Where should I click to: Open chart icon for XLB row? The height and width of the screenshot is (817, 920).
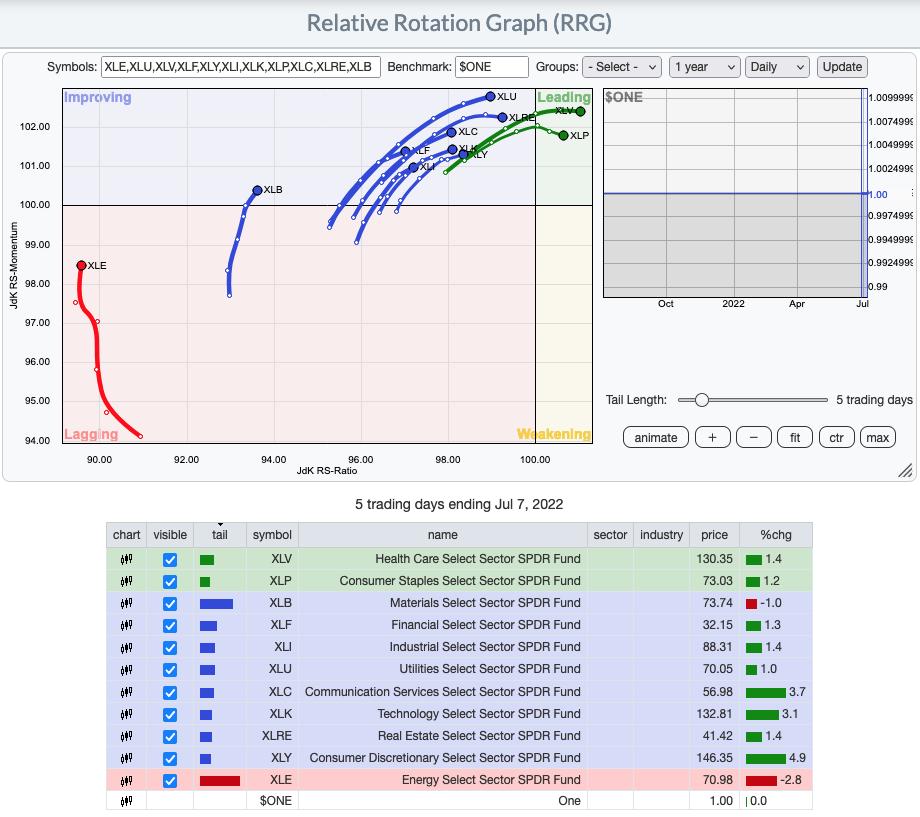click(x=126, y=603)
